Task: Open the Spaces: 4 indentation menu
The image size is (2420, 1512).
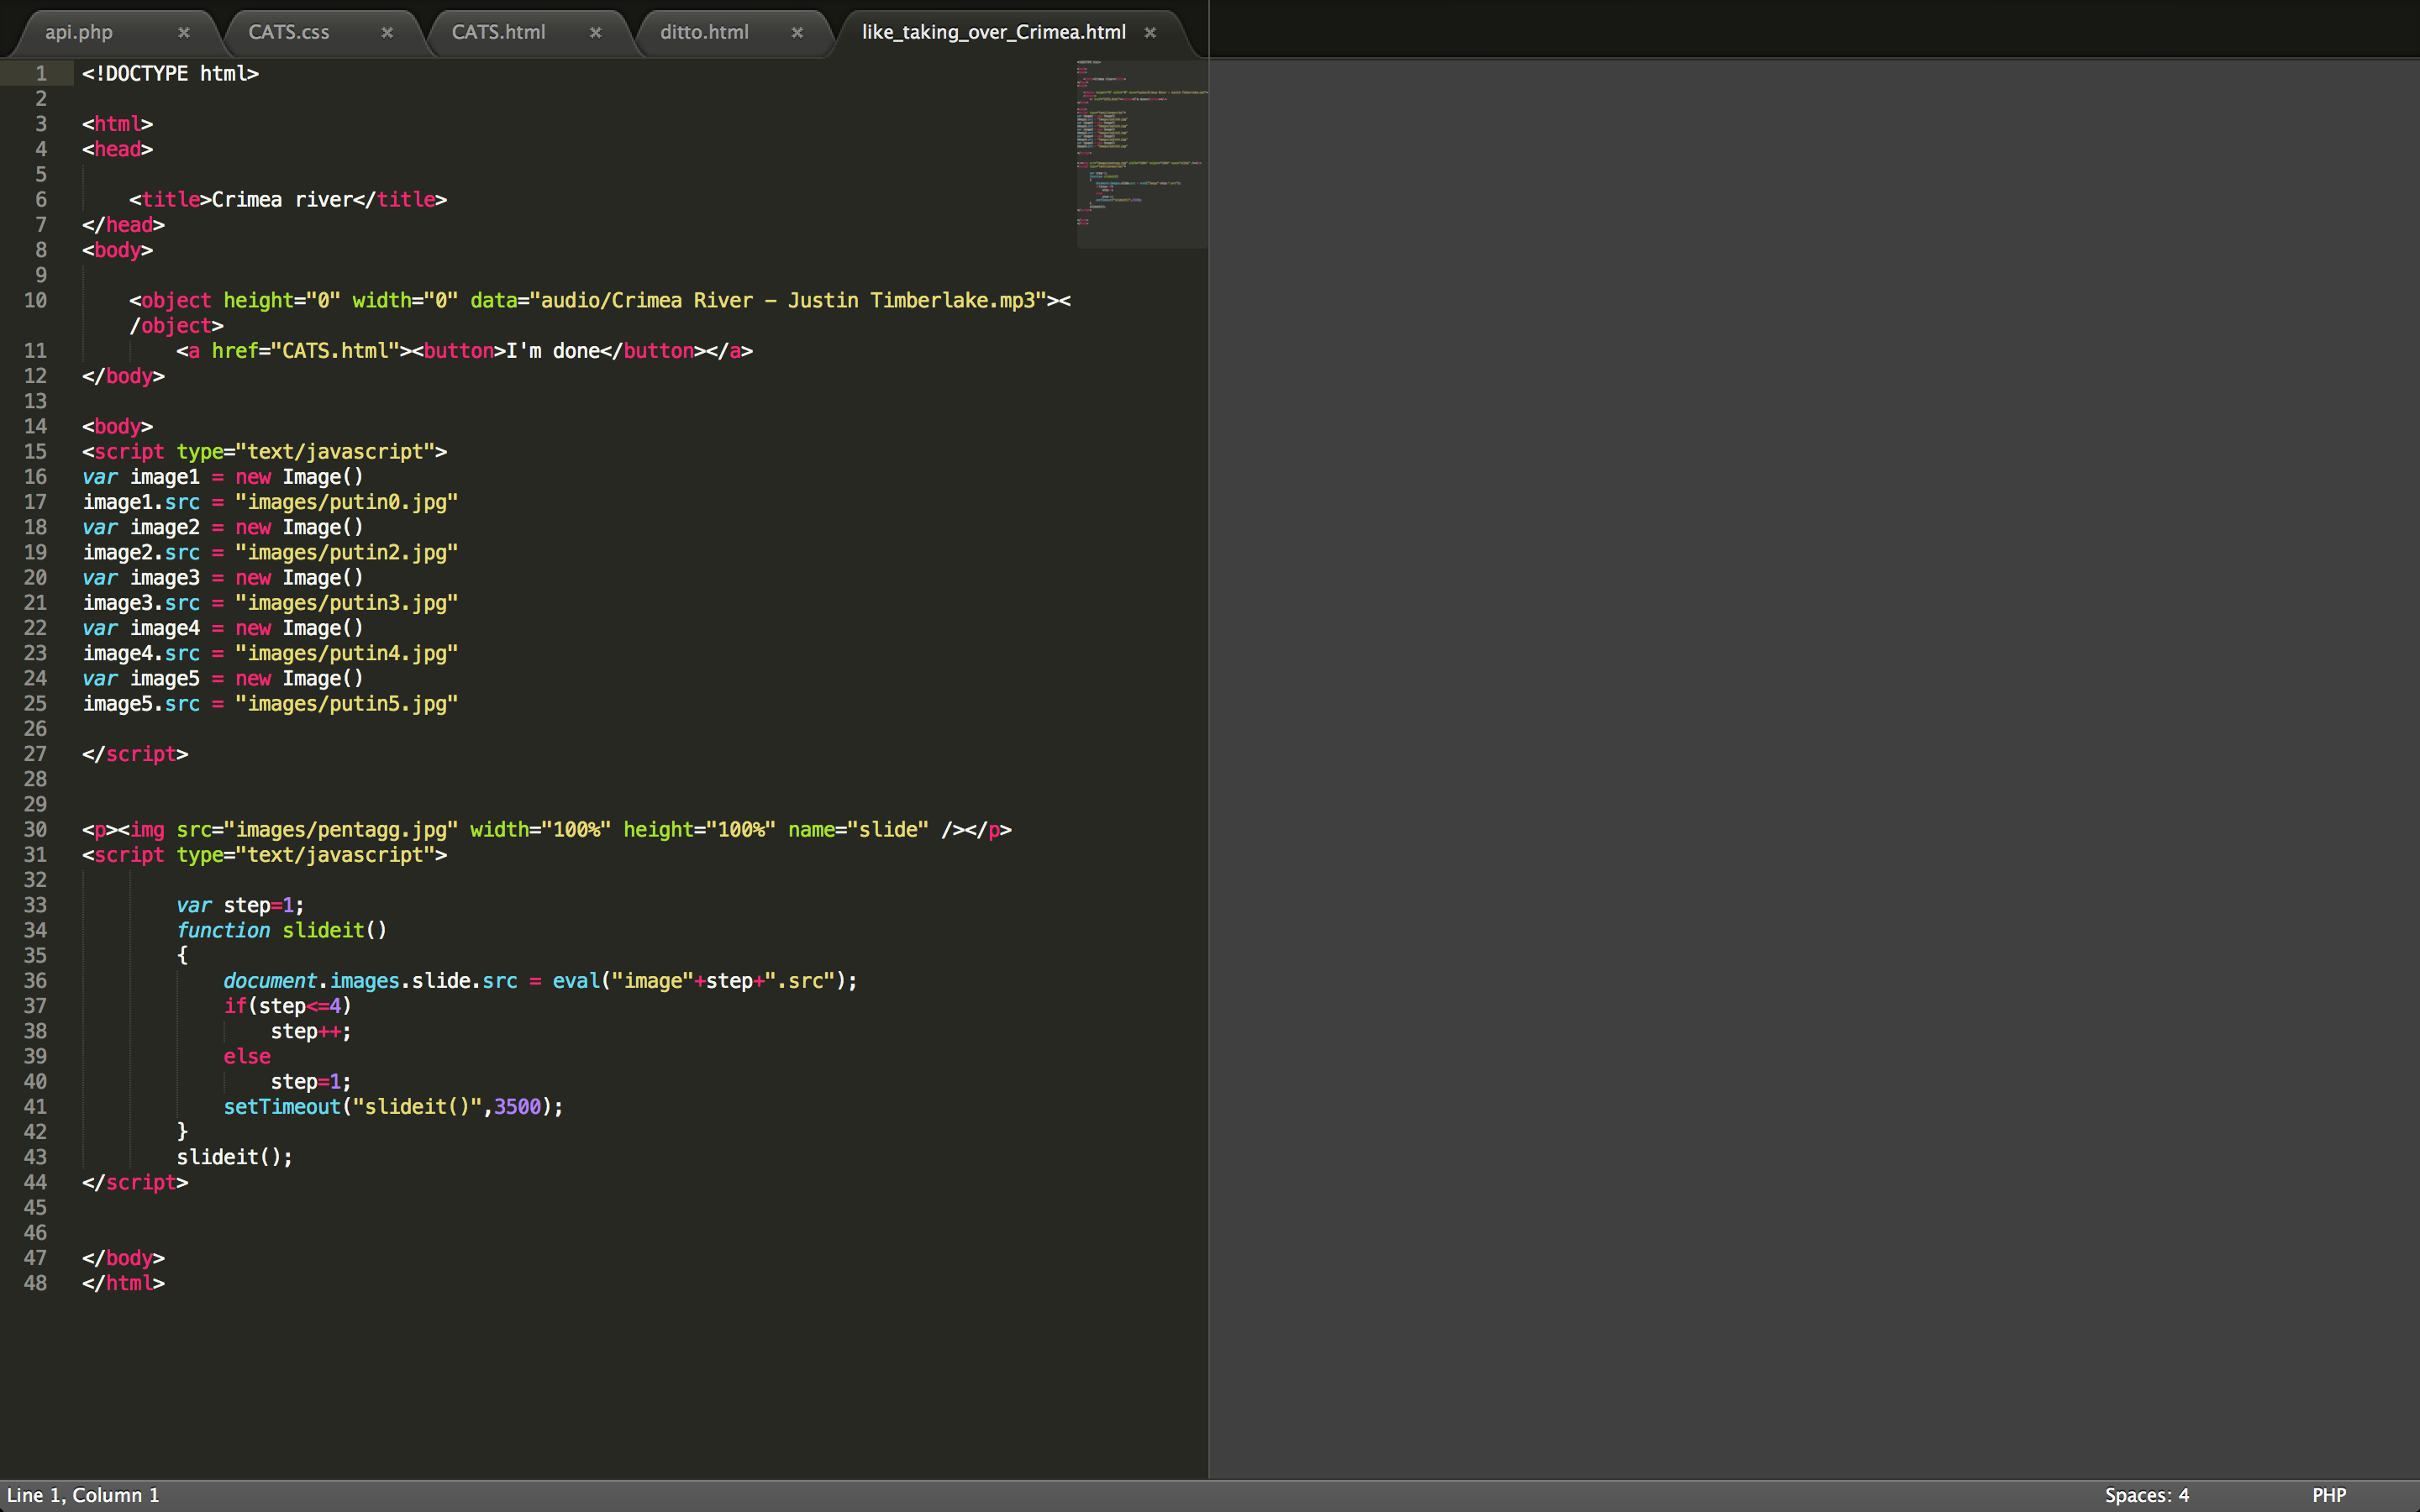Action: click(x=2146, y=1495)
